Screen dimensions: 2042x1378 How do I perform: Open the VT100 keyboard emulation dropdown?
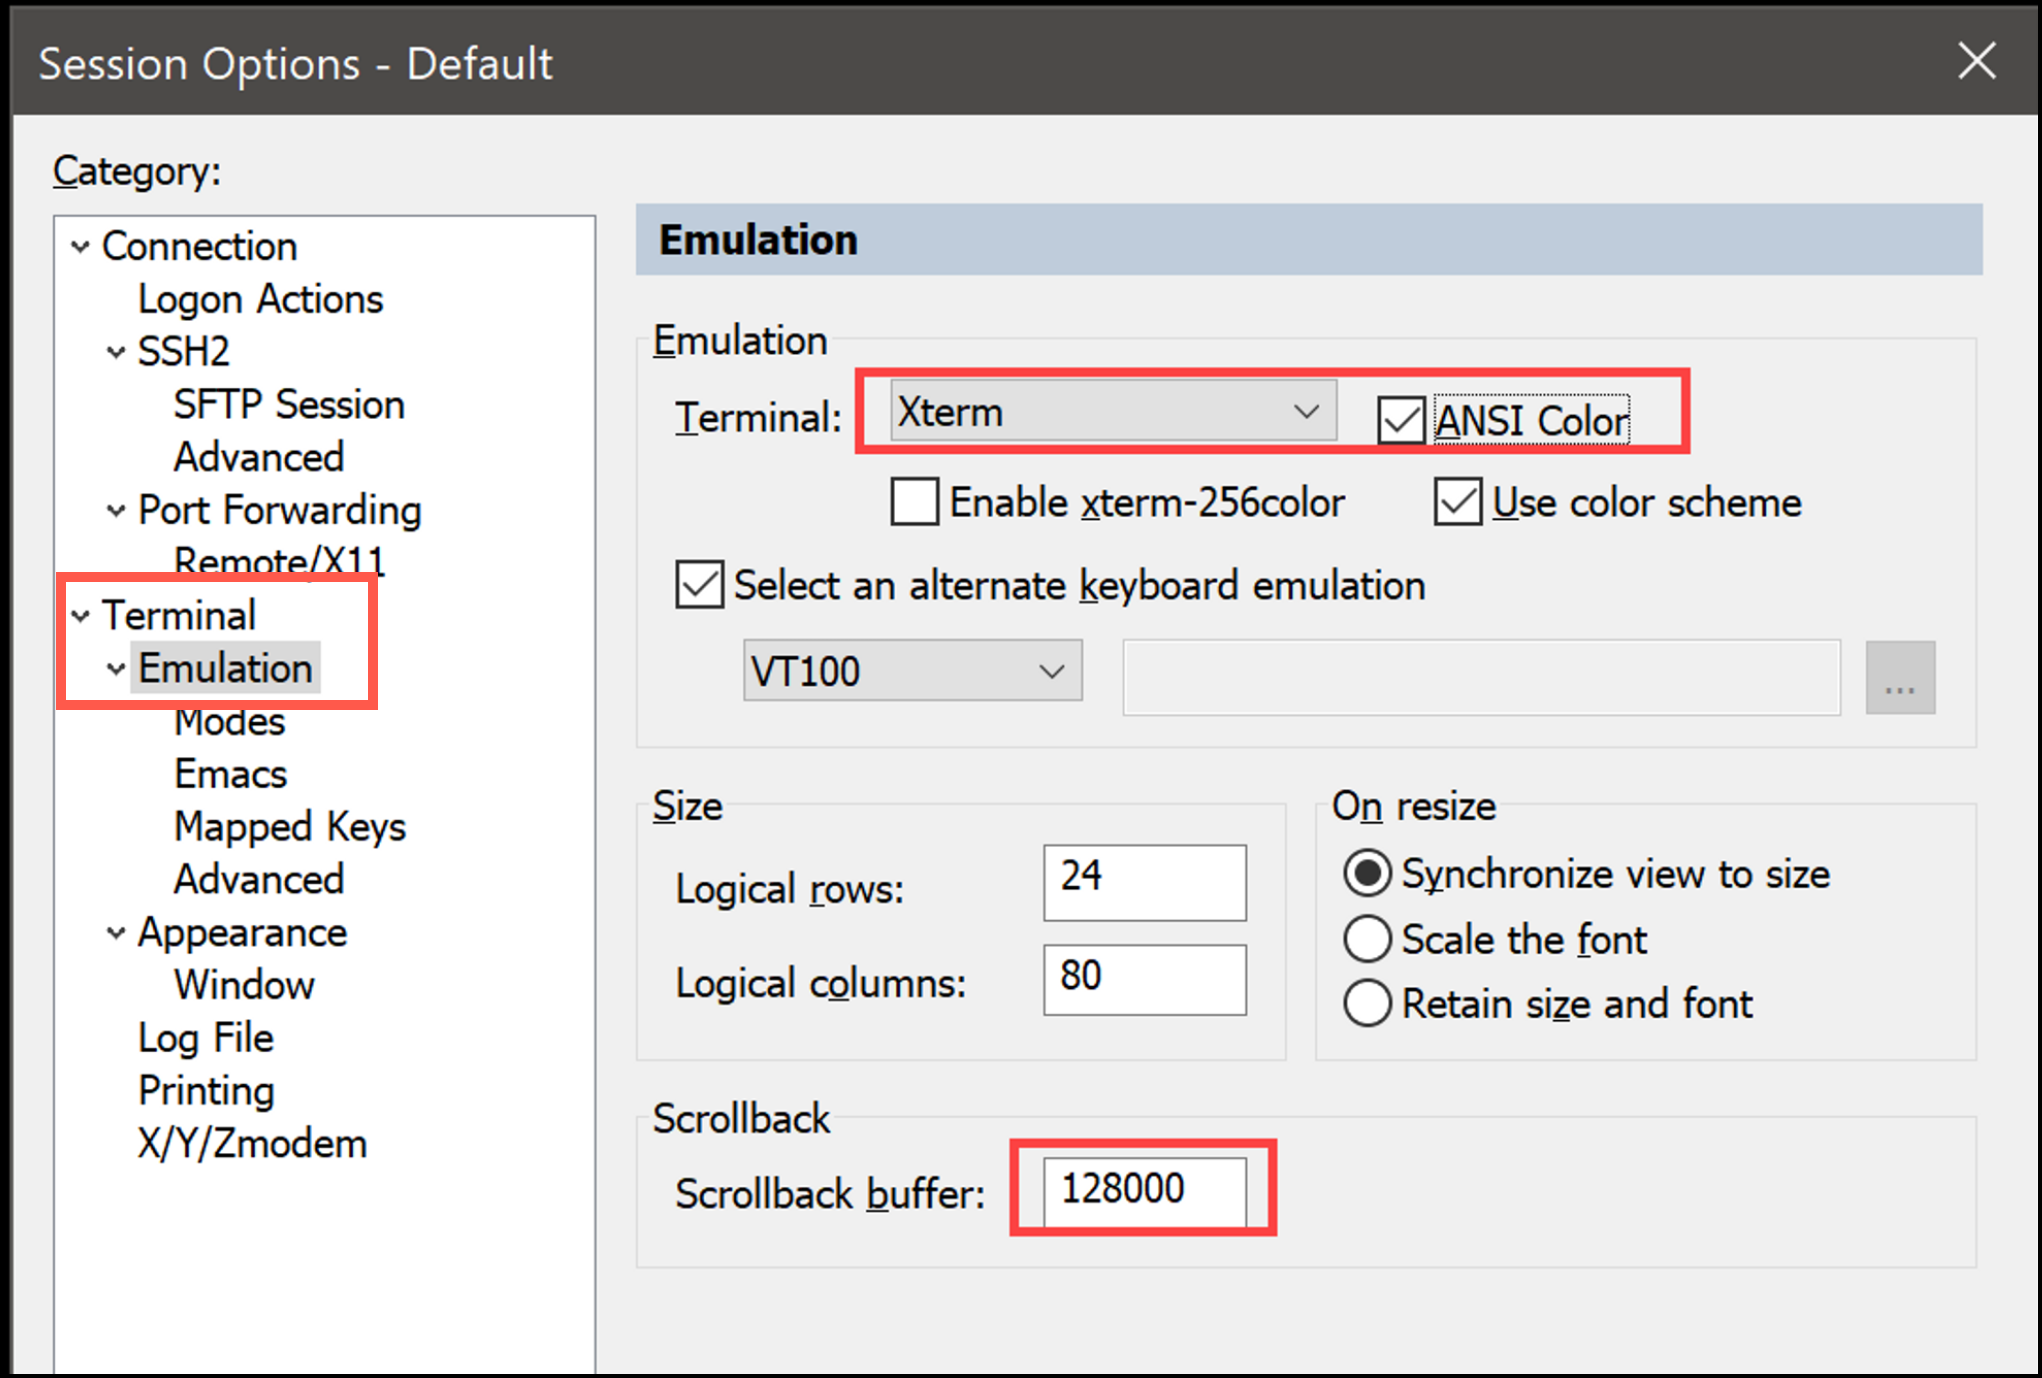pyautogui.click(x=912, y=671)
